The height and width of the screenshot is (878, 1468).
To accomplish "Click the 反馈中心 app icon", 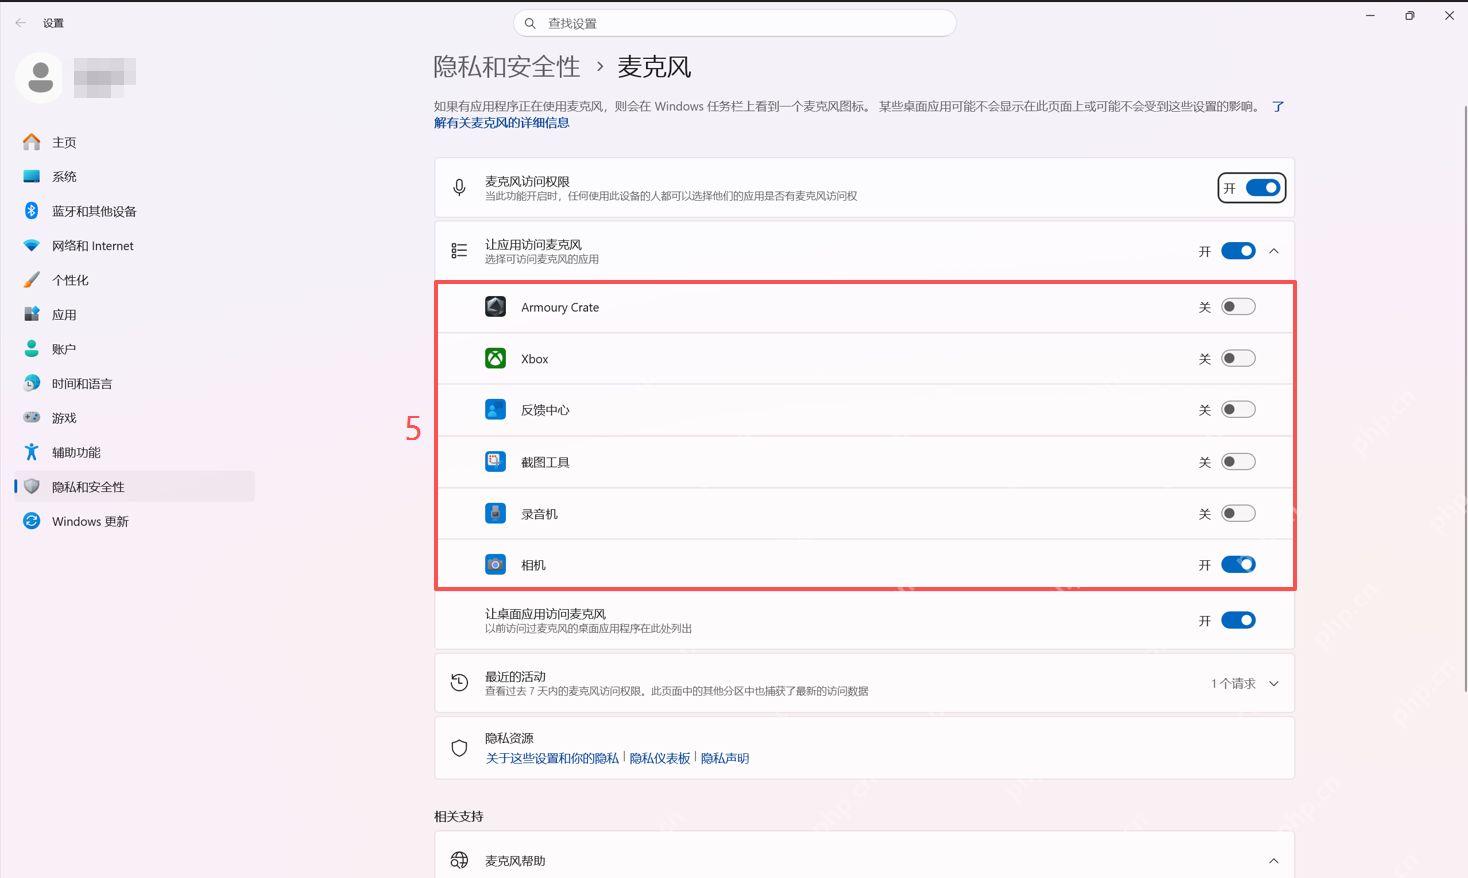I will (x=495, y=410).
